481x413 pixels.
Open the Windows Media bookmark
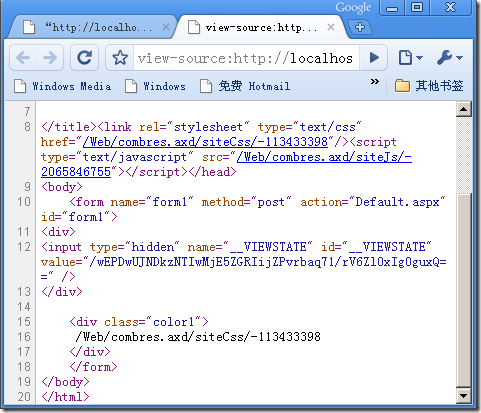(63, 86)
